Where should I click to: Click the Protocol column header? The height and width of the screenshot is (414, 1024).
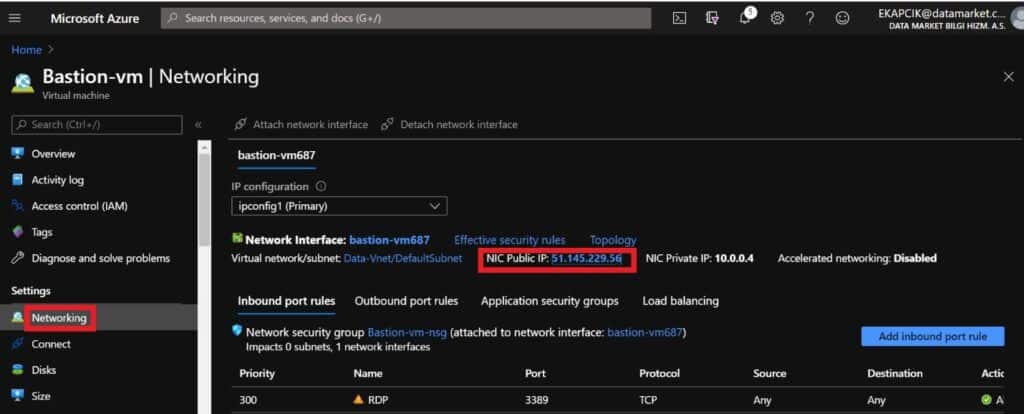(x=660, y=374)
